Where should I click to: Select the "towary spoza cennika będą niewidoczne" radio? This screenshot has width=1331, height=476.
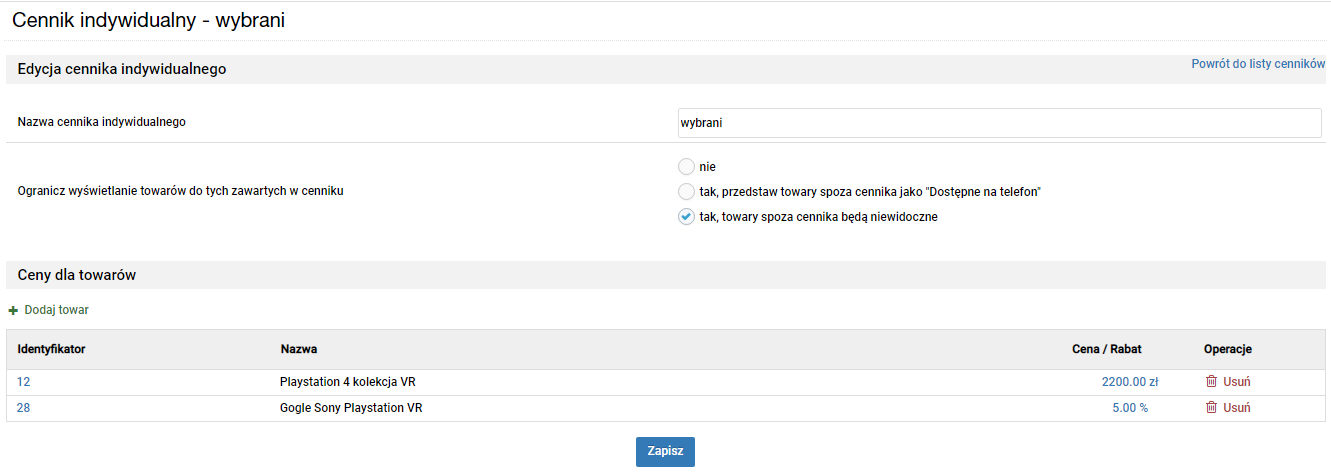coord(686,216)
